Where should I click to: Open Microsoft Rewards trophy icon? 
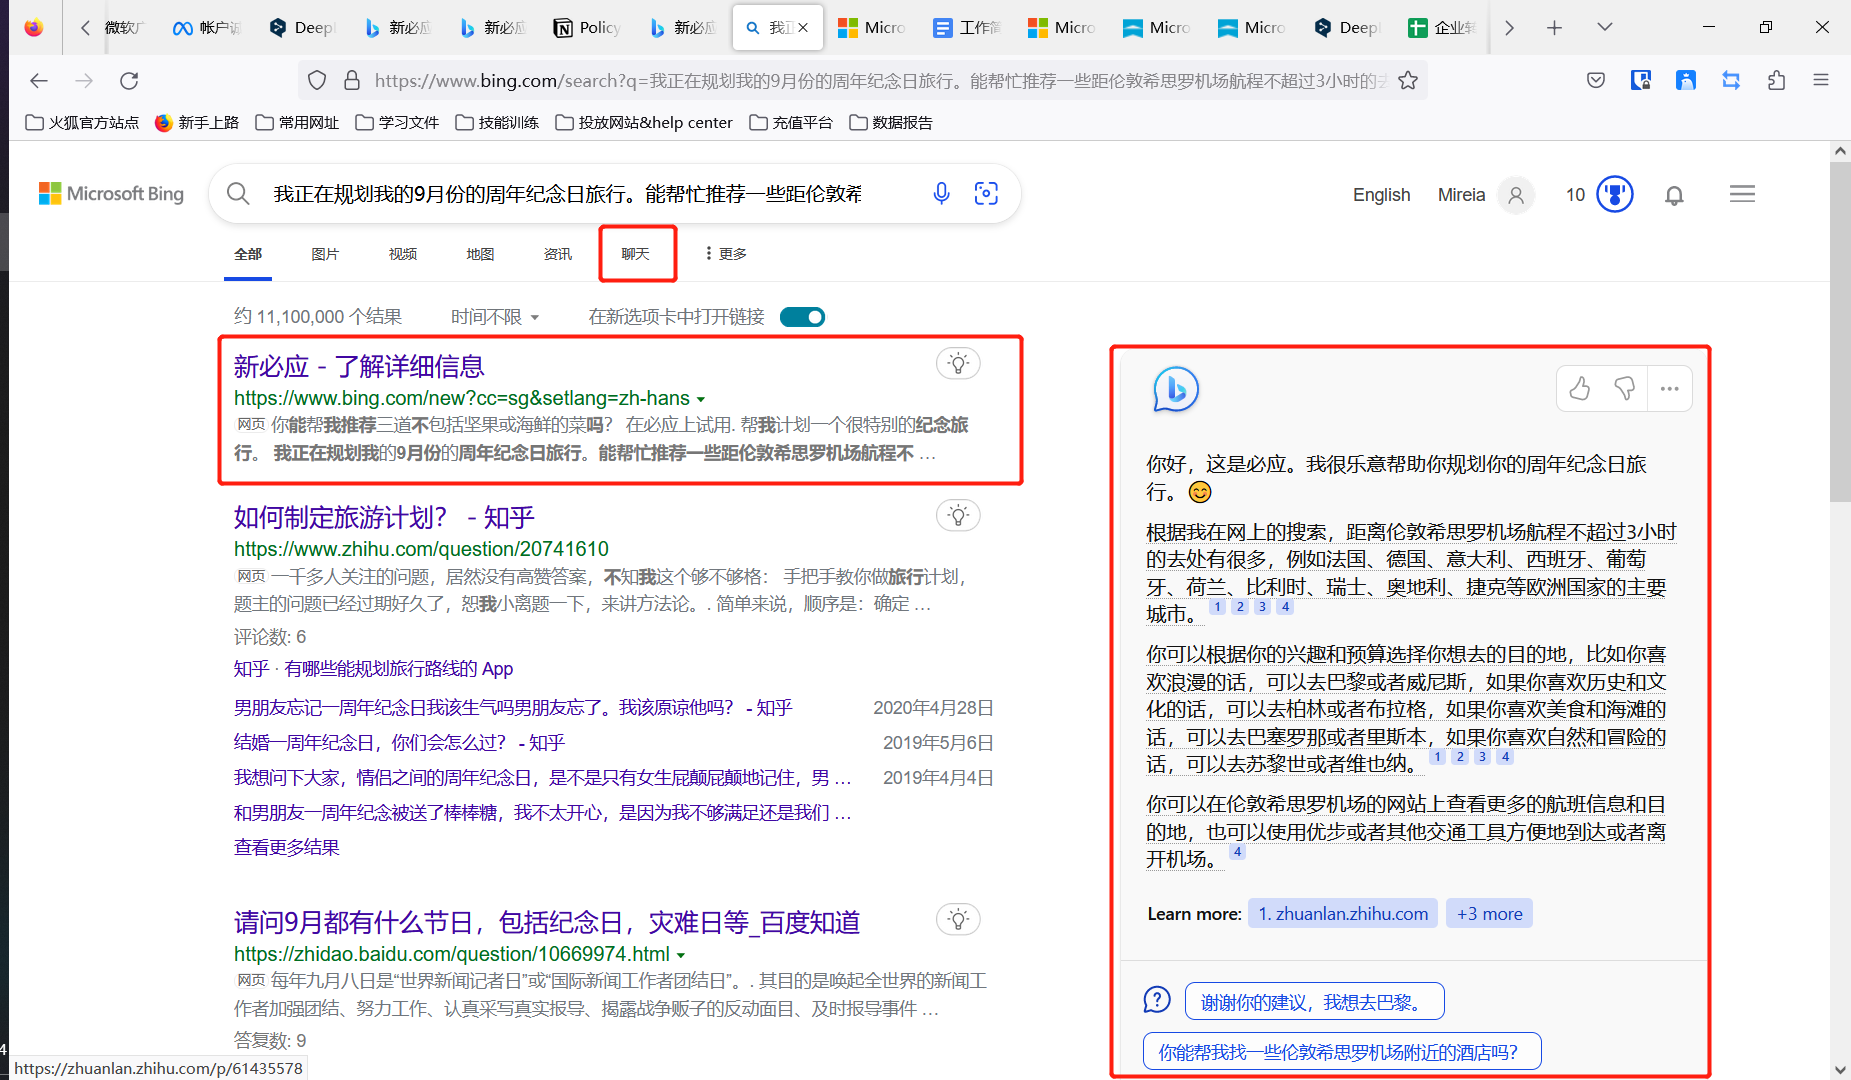(x=1615, y=194)
